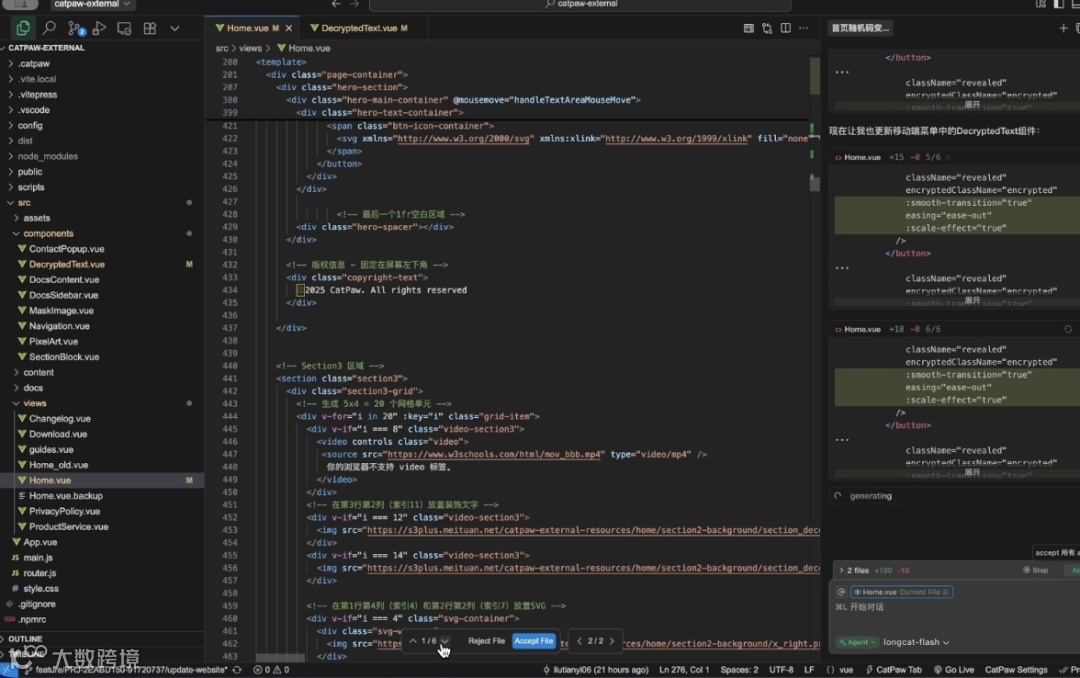Open style.css in the explorer

click(41, 588)
